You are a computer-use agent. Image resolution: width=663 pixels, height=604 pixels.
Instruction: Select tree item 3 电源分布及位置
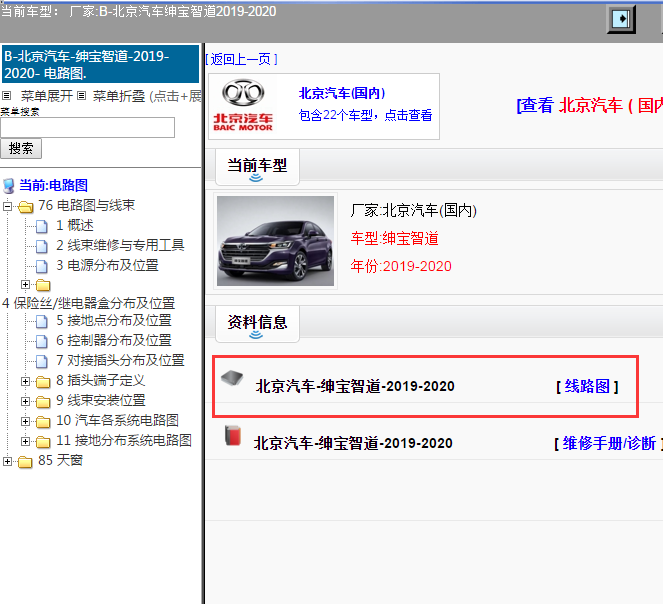(x=107, y=265)
